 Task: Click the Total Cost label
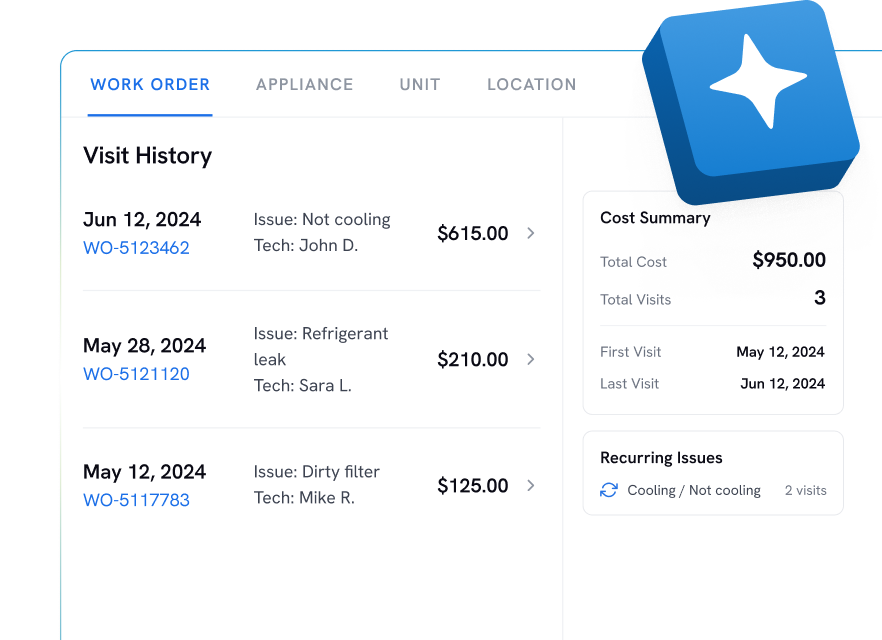633,262
